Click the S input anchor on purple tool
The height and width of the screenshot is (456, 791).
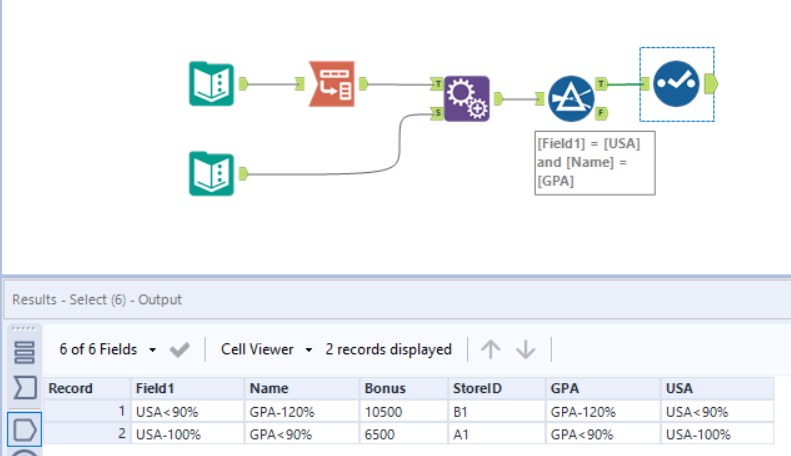437,113
